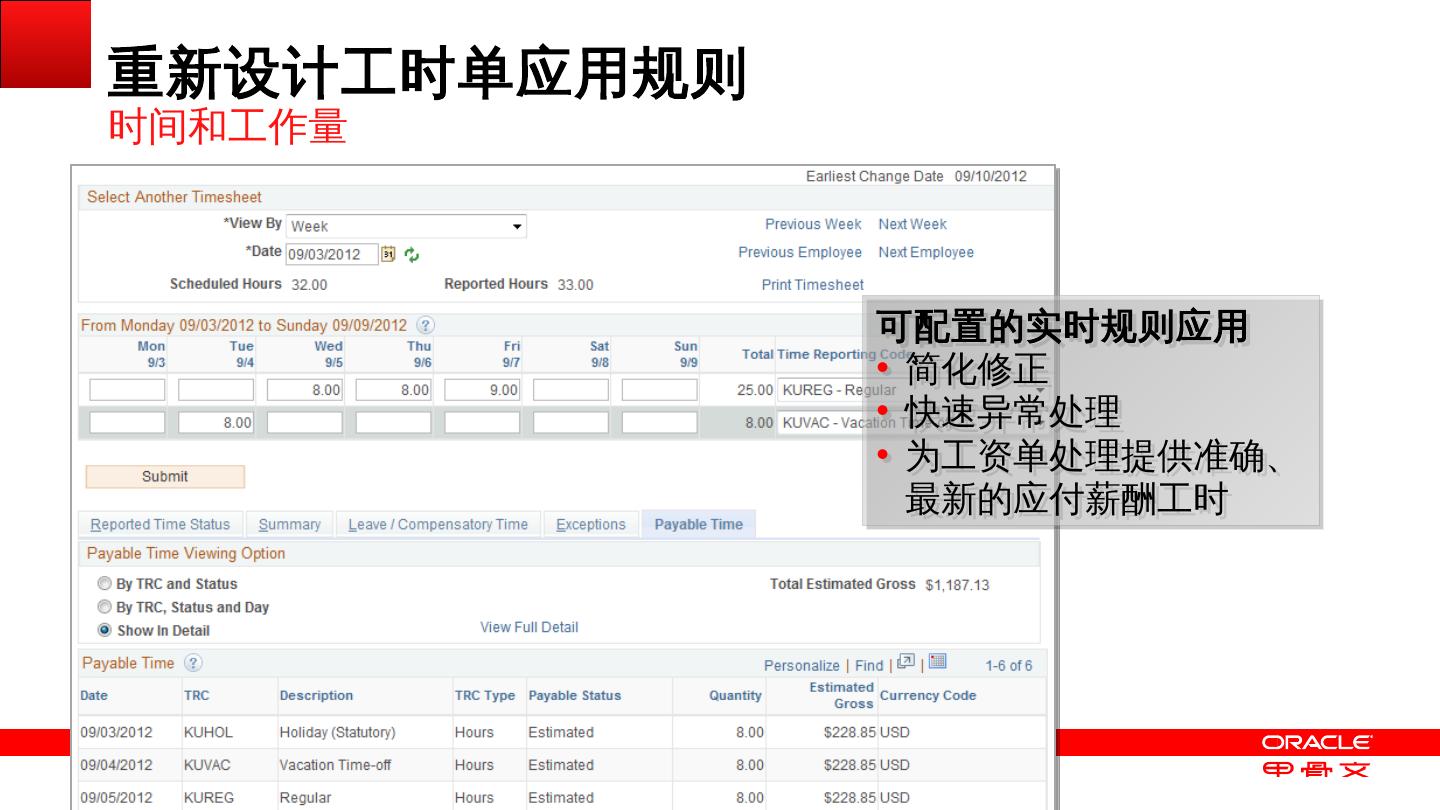Select By TRC, Status and Day option
The image size is (1440, 810).
(x=104, y=607)
